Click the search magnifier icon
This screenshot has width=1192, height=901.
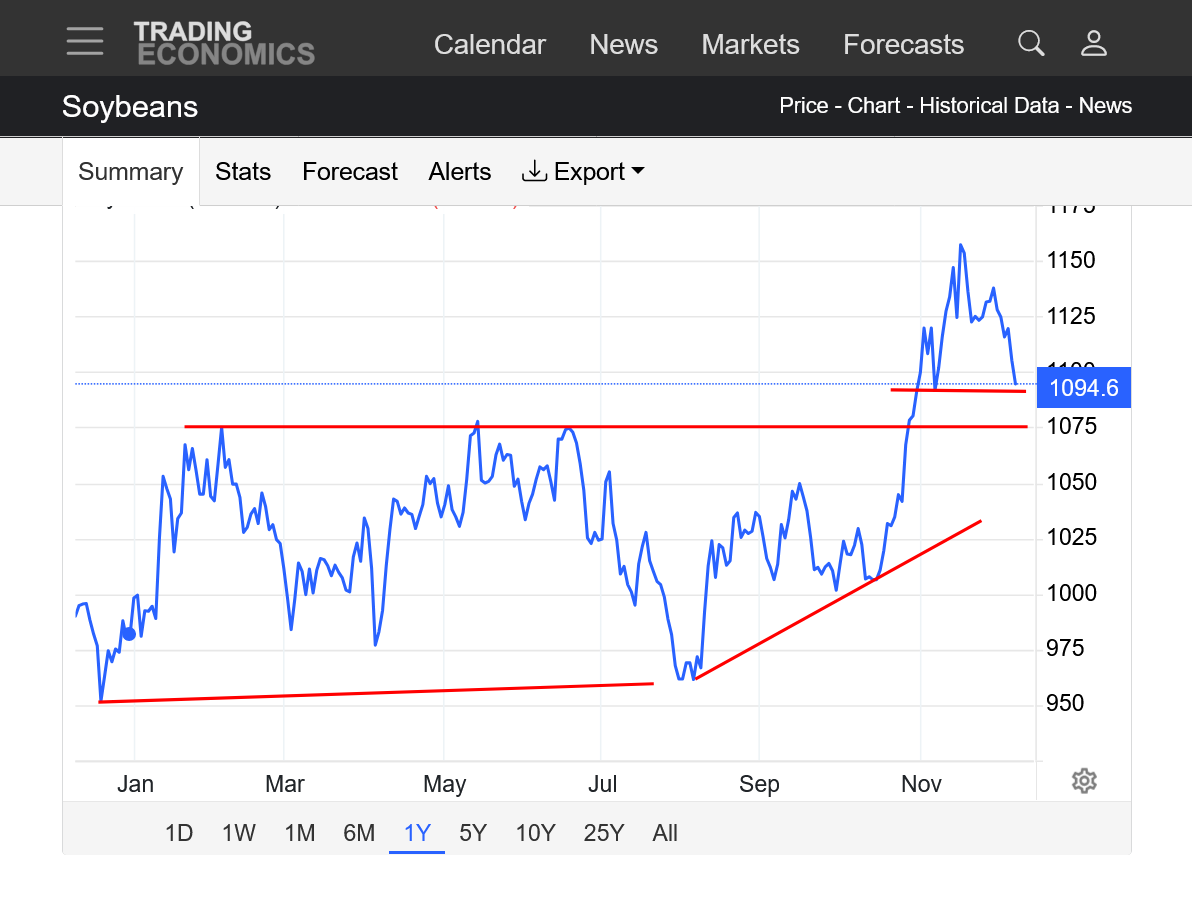[1031, 43]
